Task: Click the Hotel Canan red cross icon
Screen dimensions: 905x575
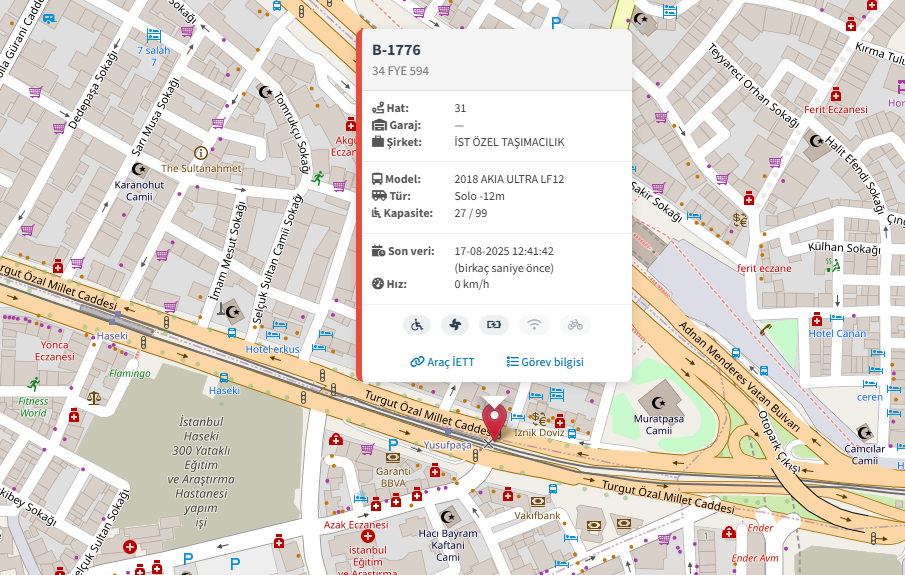Action: tap(817, 319)
